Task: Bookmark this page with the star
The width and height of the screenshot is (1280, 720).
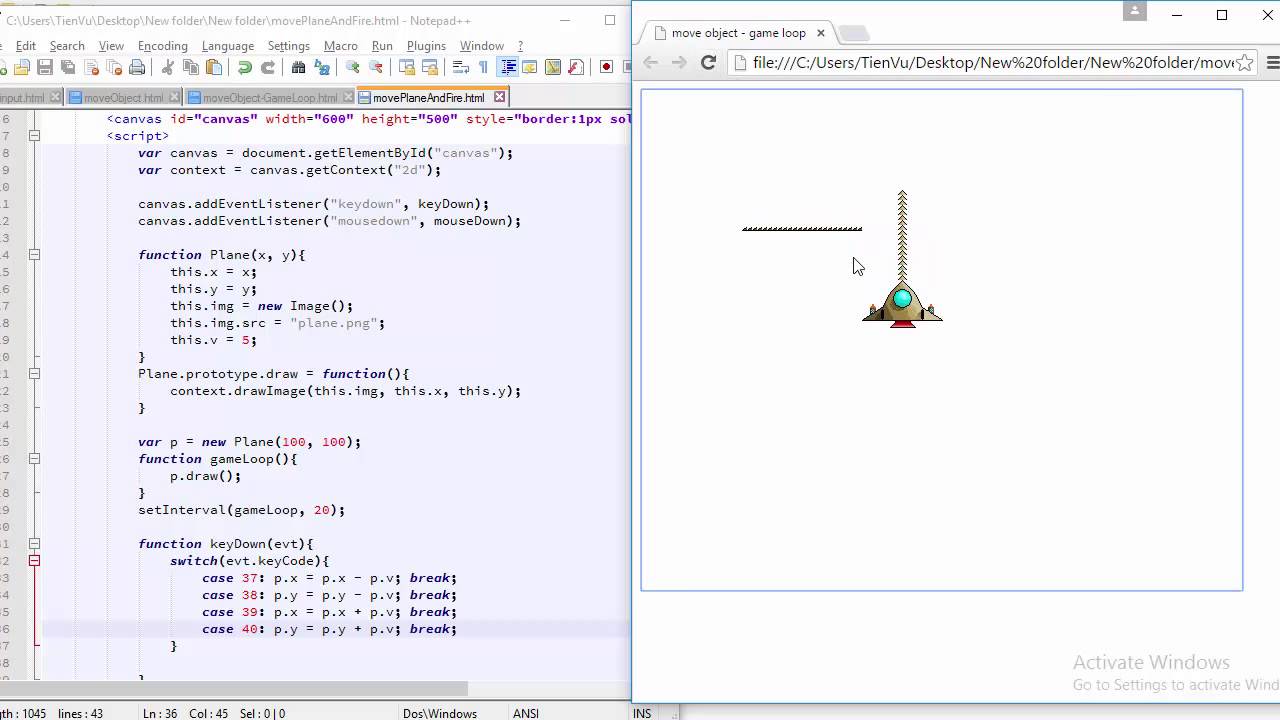Action: coord(1245,62)
